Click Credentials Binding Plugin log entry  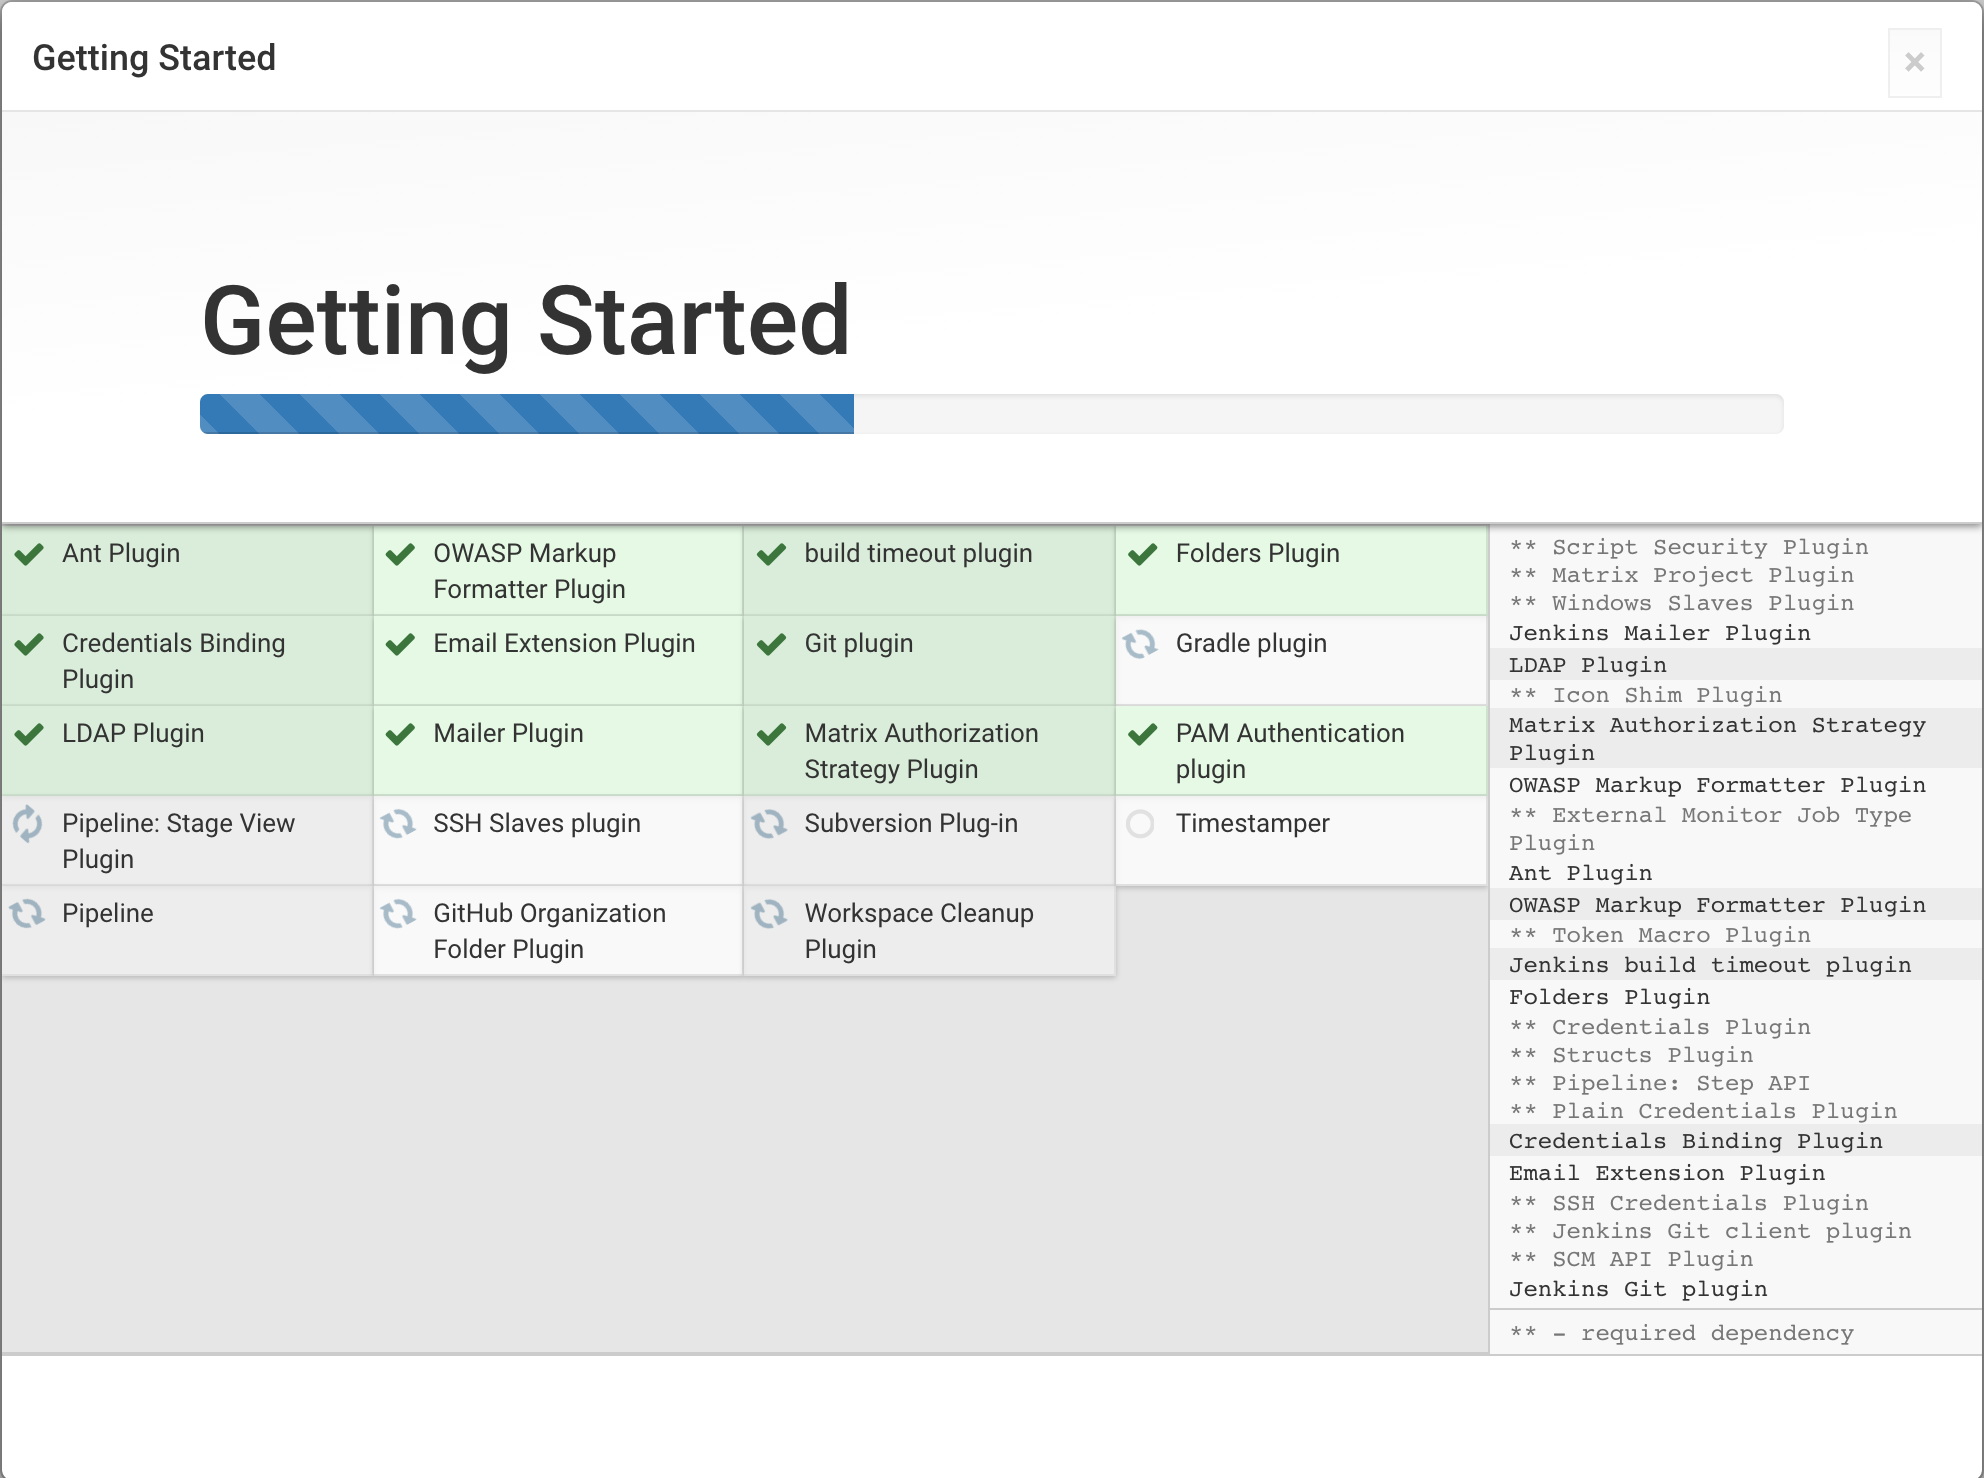pyautogui.click(x=1695, y=1141)
